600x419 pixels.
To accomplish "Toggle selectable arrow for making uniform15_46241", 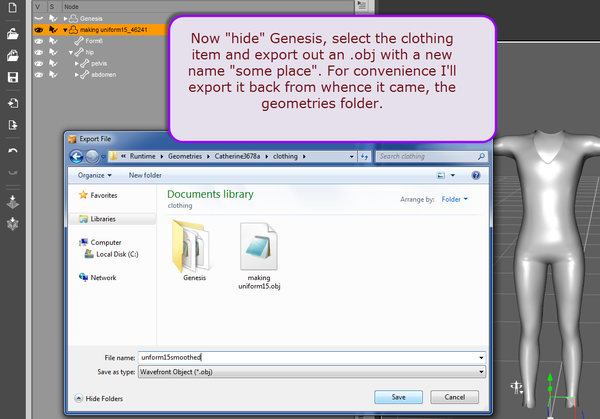I will (53, 30).
